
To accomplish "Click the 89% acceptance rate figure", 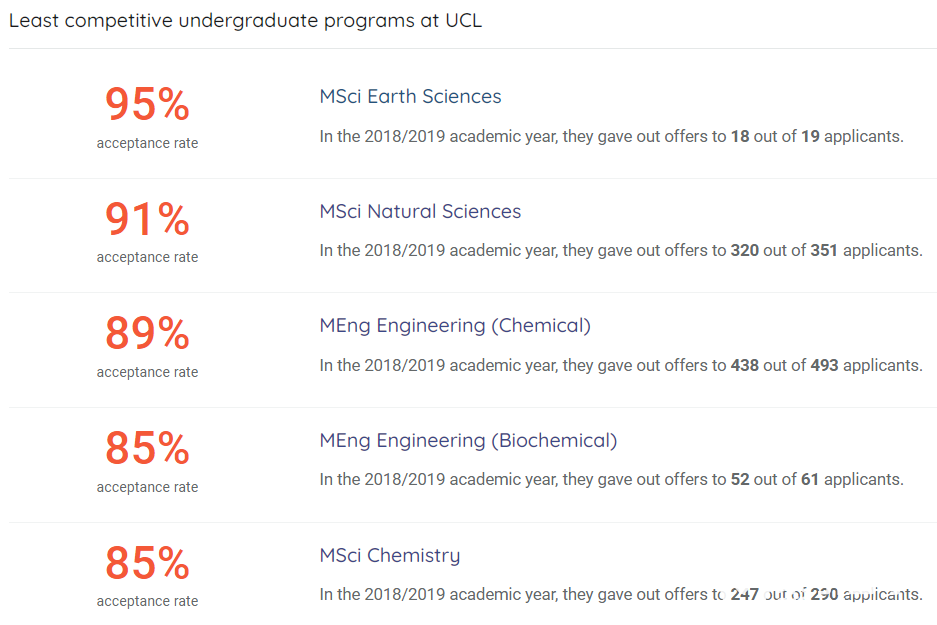I will 147,333.
